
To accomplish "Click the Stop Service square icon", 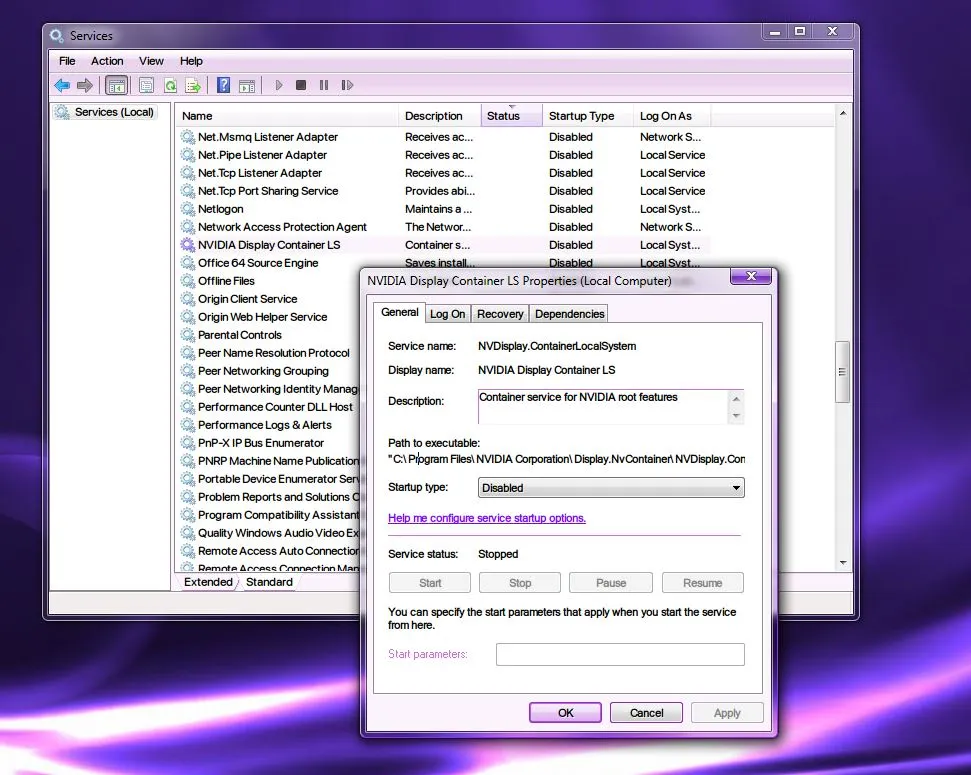I will pos(301,85).
